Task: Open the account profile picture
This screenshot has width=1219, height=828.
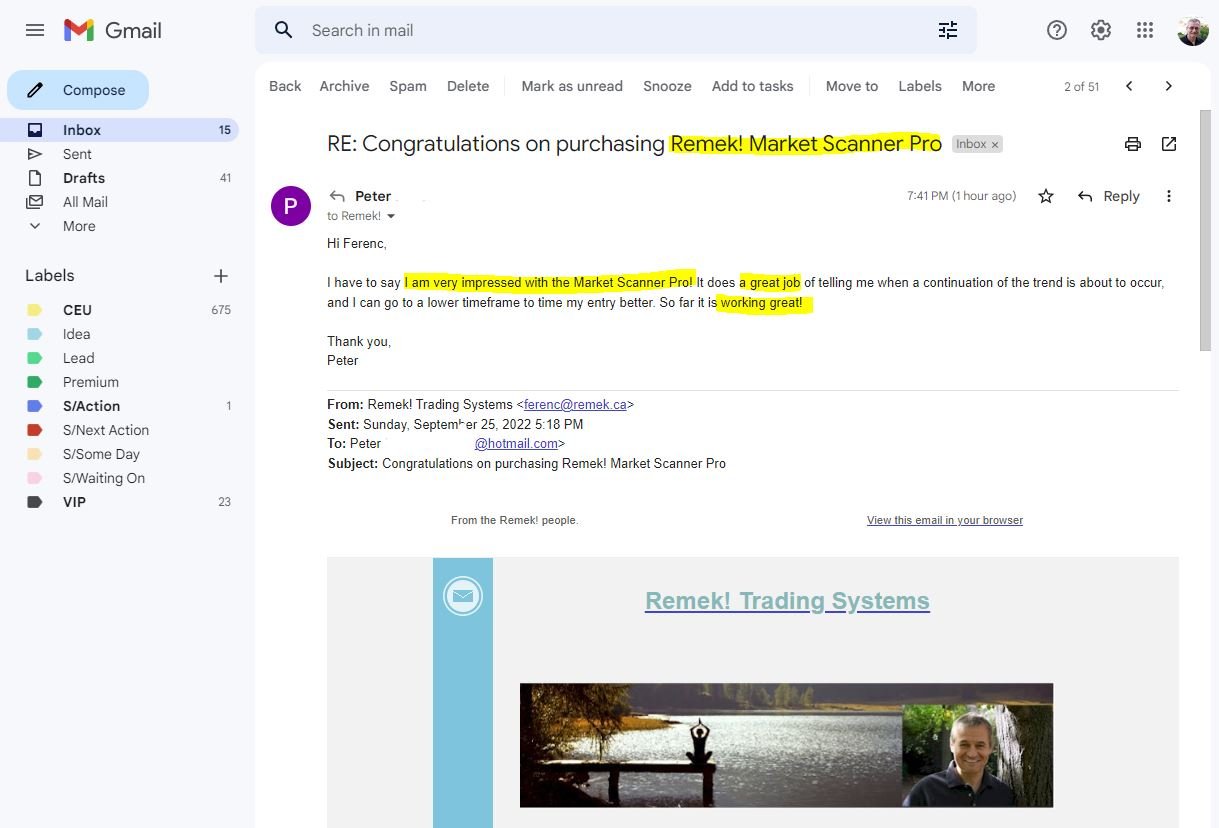Action: (1193, 30)
